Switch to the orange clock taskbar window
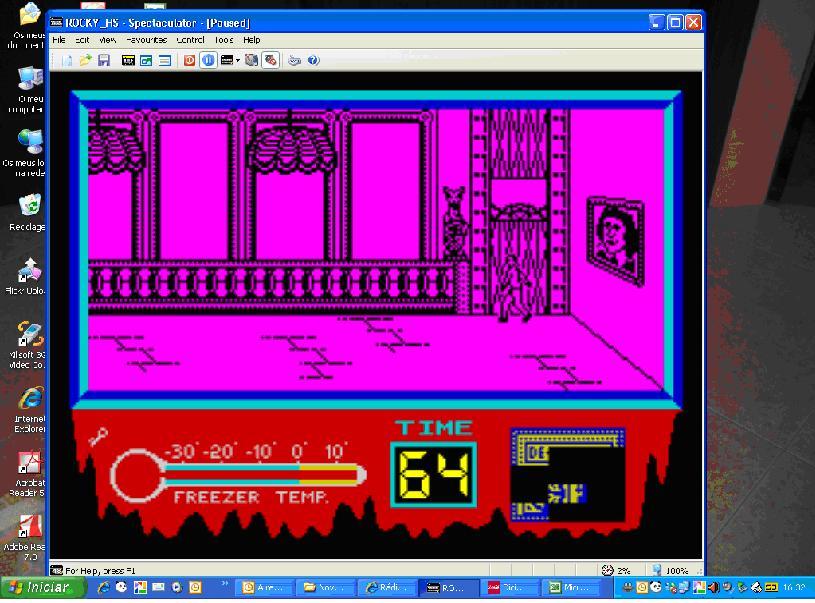The image size is (815, 603). pyautogui.click(x=264, y=587)
